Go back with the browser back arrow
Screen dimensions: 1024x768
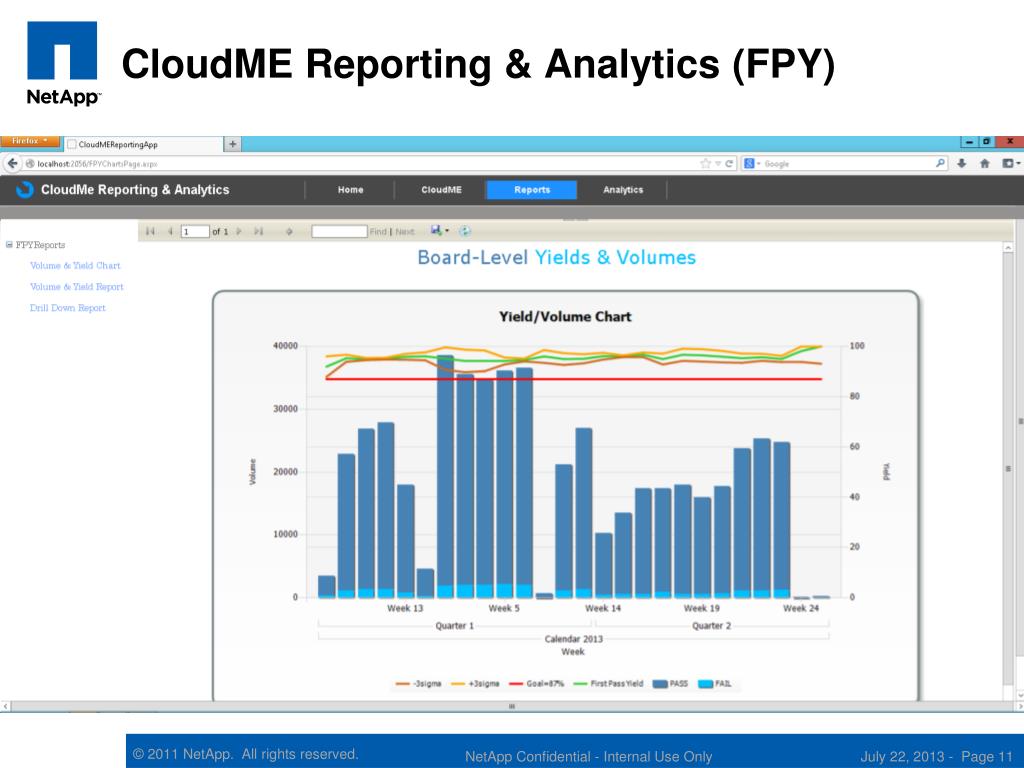(x=12, y=163)
